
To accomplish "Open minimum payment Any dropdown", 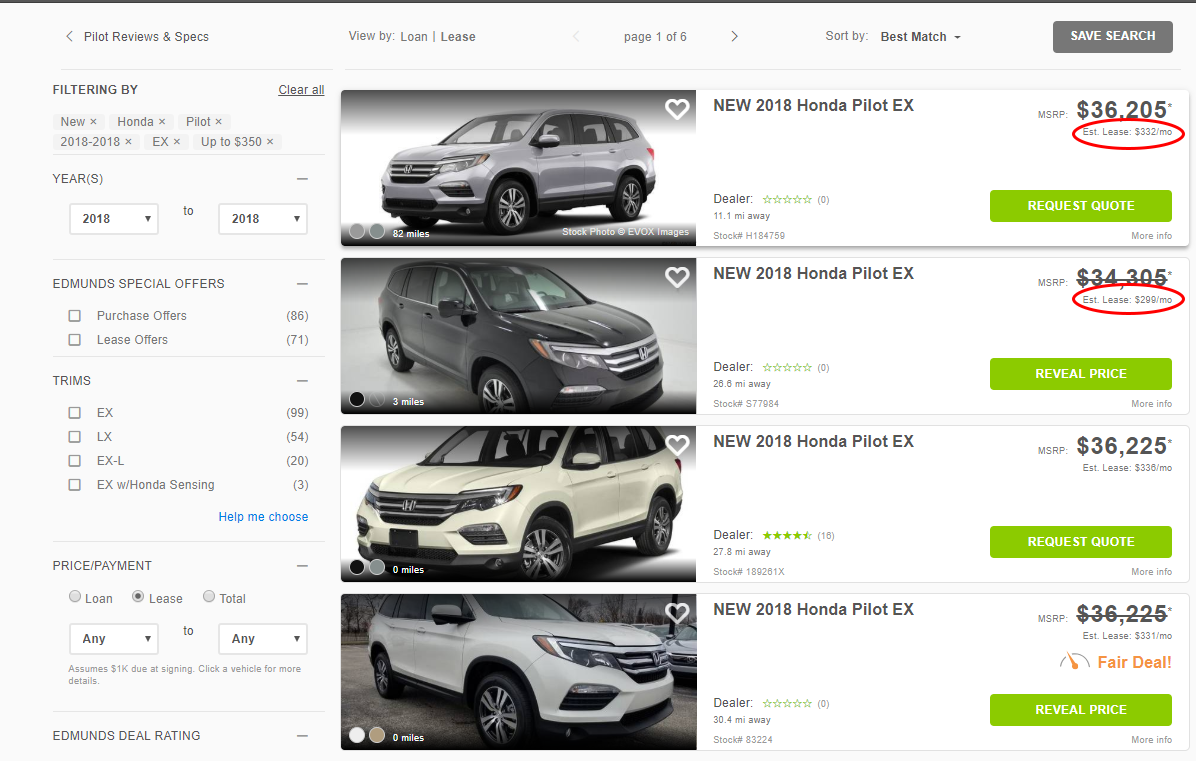I will coord(114,639).
